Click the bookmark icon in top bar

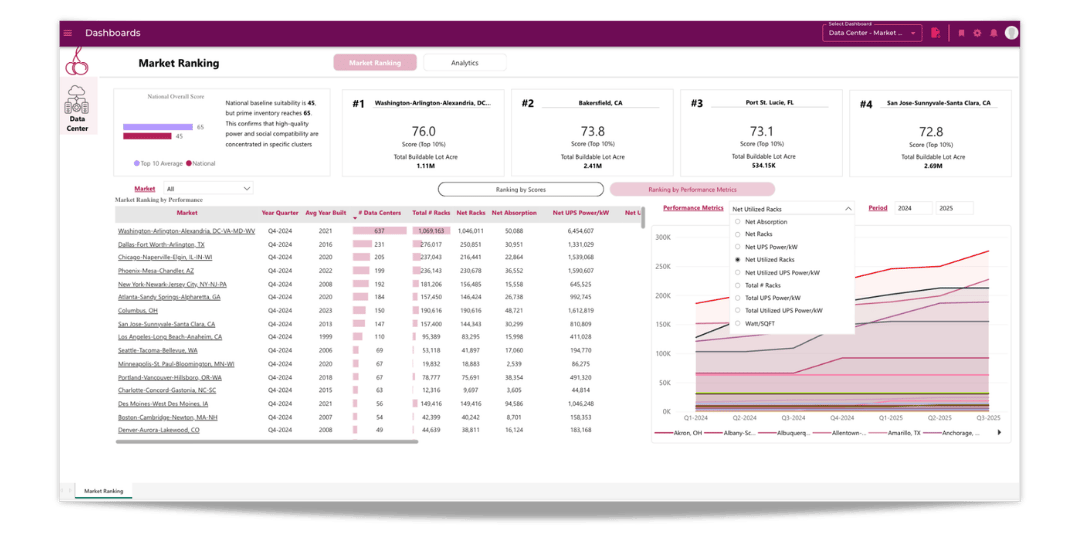[961, 33]
